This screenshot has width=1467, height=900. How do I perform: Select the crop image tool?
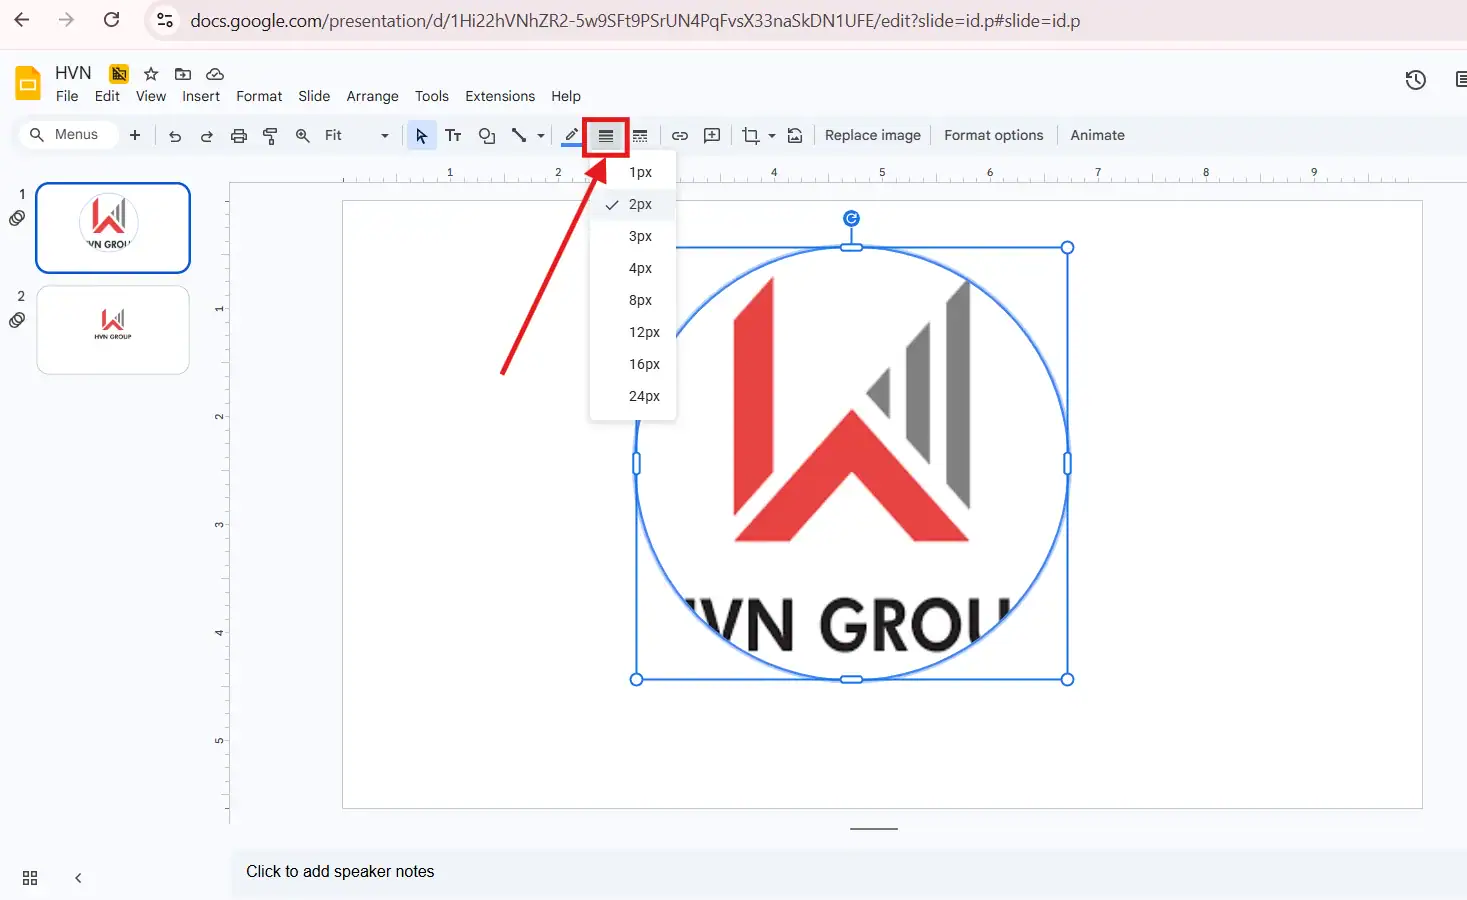point(750,136)
